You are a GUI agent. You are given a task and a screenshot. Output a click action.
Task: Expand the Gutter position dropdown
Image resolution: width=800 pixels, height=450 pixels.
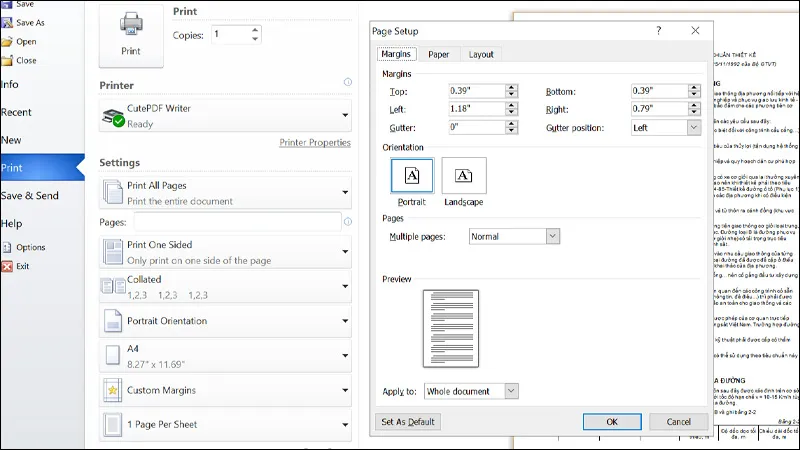(x=693, y=128)
